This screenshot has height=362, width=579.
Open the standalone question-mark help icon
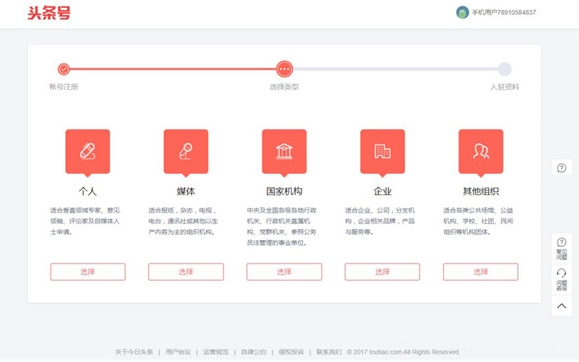[x=561, y=168]
